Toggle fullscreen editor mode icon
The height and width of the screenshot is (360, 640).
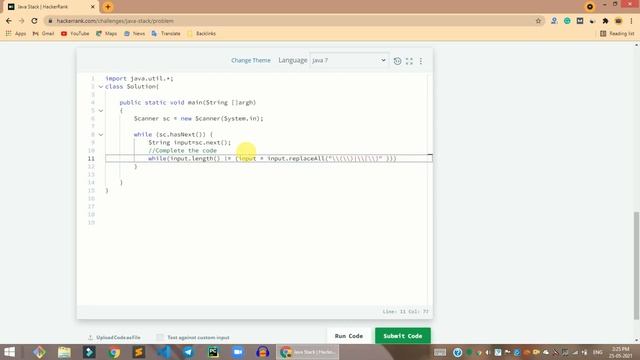tap(409, 61)
